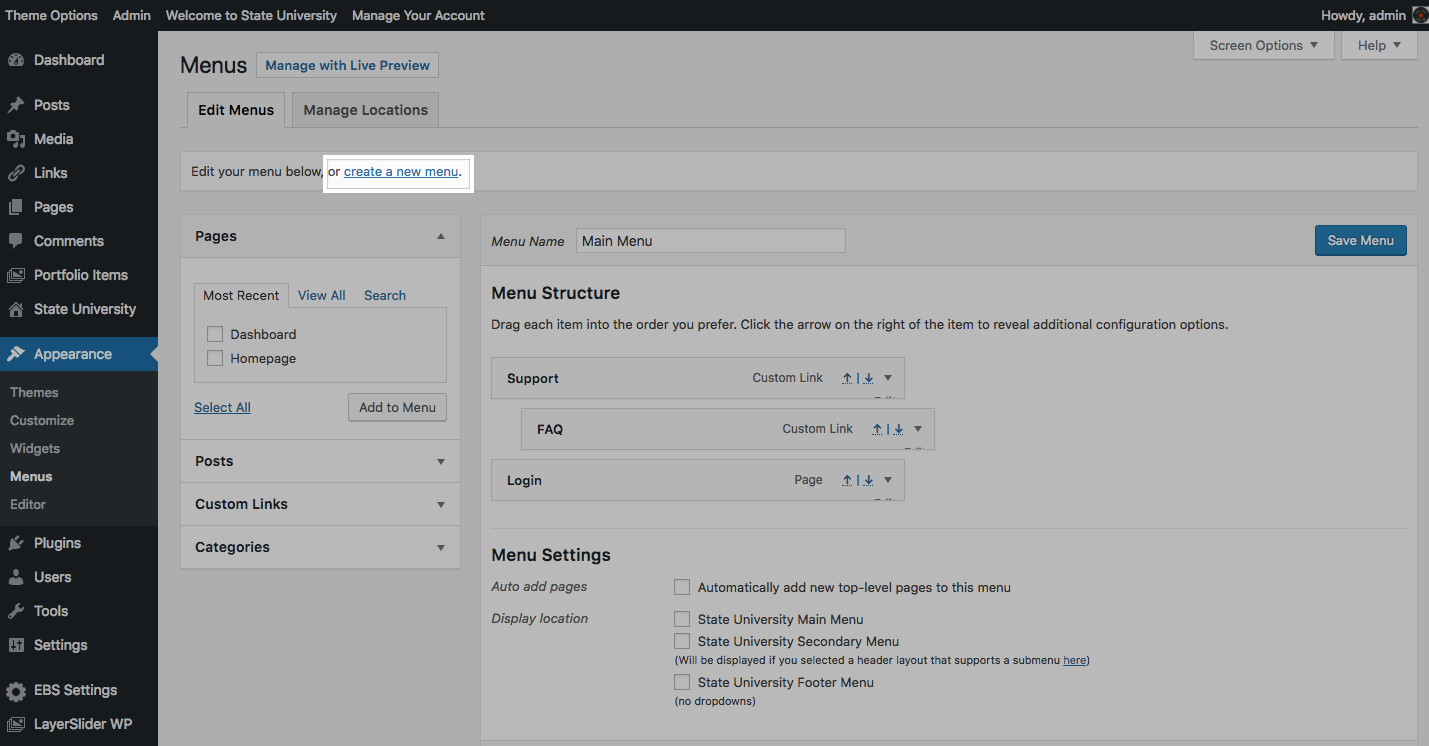
Task: Select the Most Recent pages tab
Action: [241, 295]
